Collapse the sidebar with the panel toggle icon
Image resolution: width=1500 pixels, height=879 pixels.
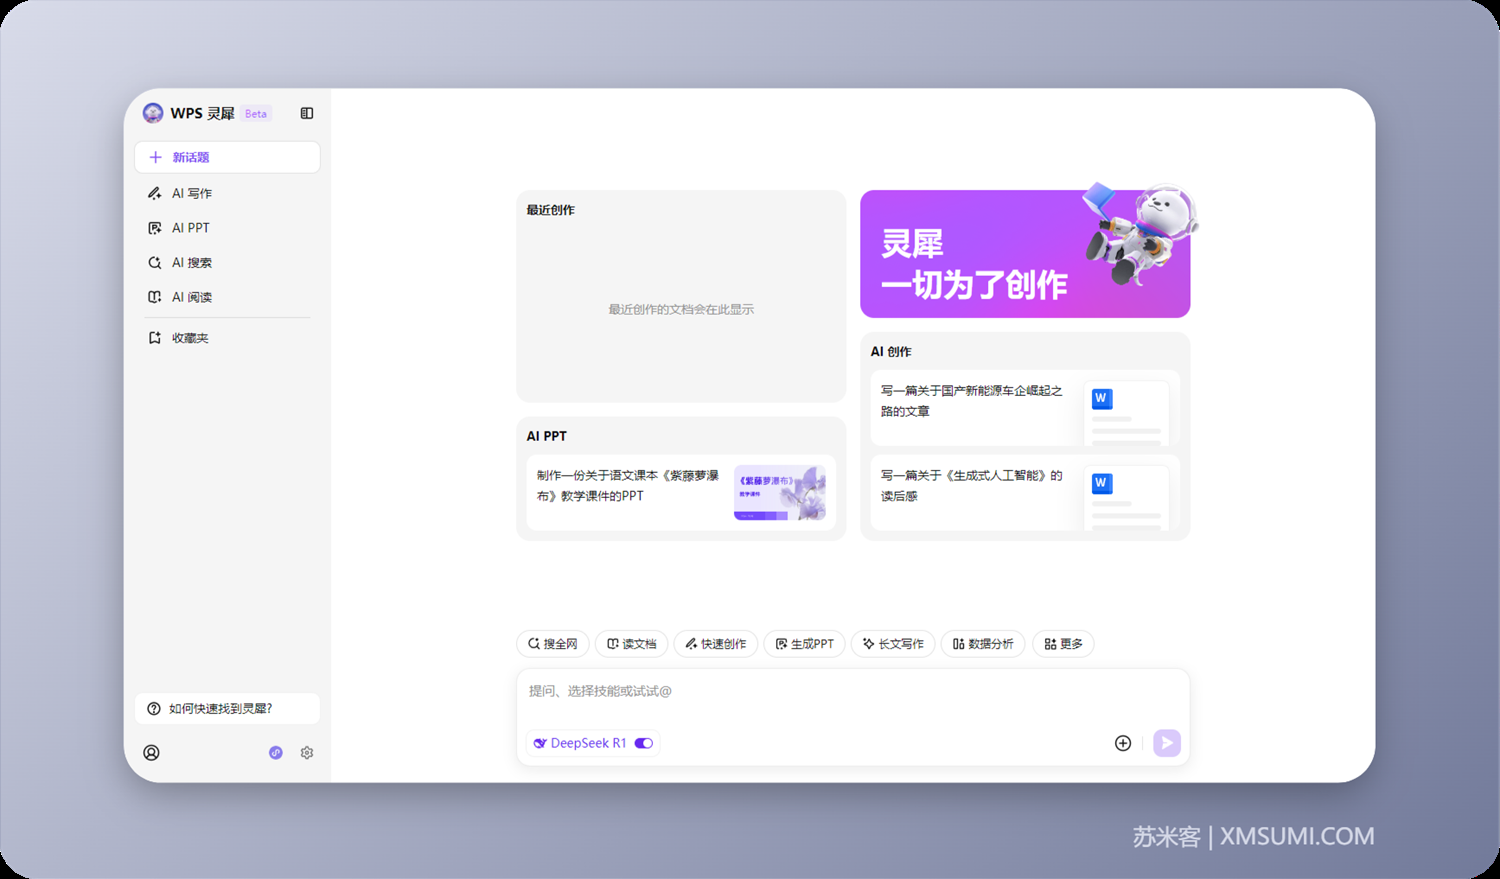click(307, 113)
